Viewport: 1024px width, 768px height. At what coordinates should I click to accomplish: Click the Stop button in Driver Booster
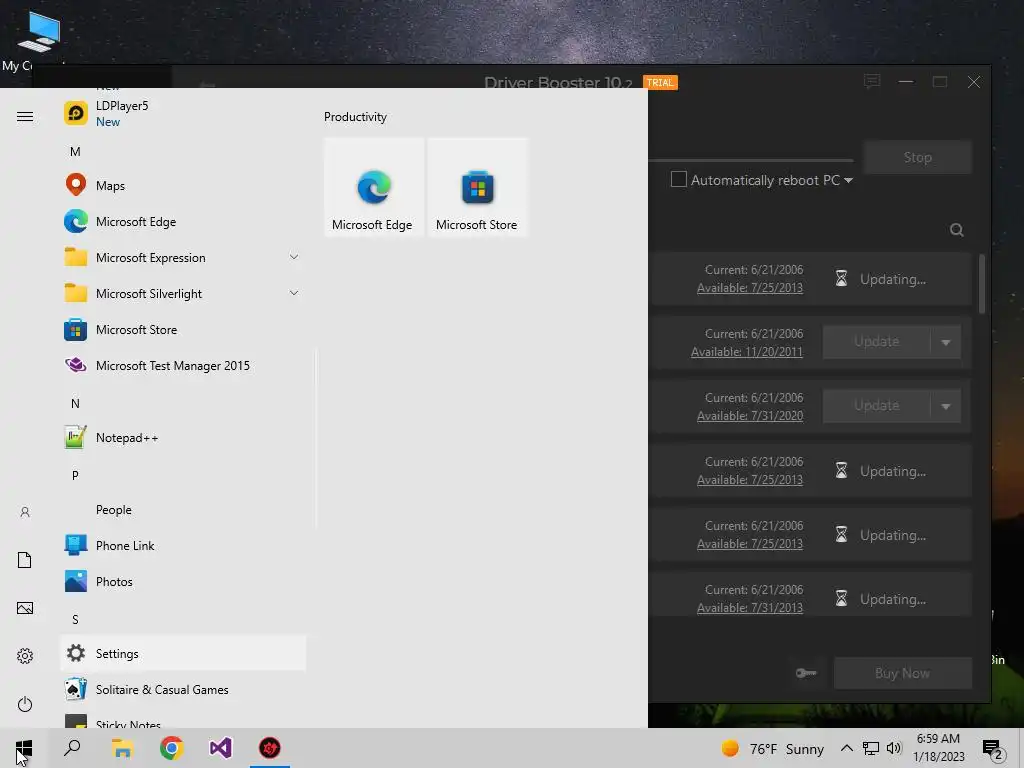(918, 157)
